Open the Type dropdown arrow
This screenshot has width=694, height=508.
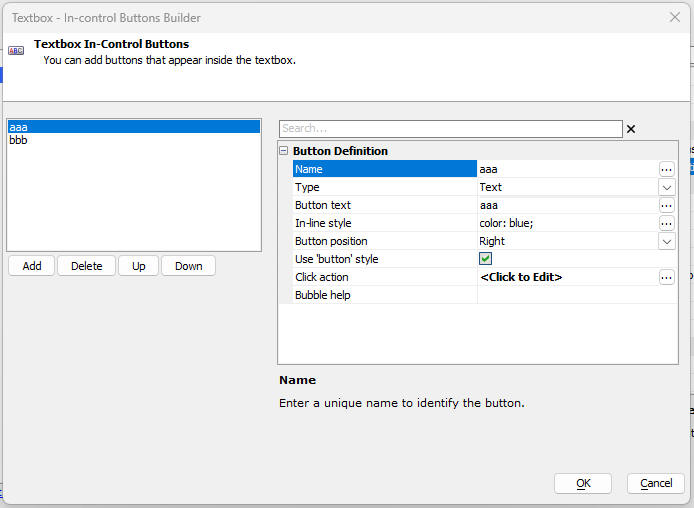(x=667, y=188)
